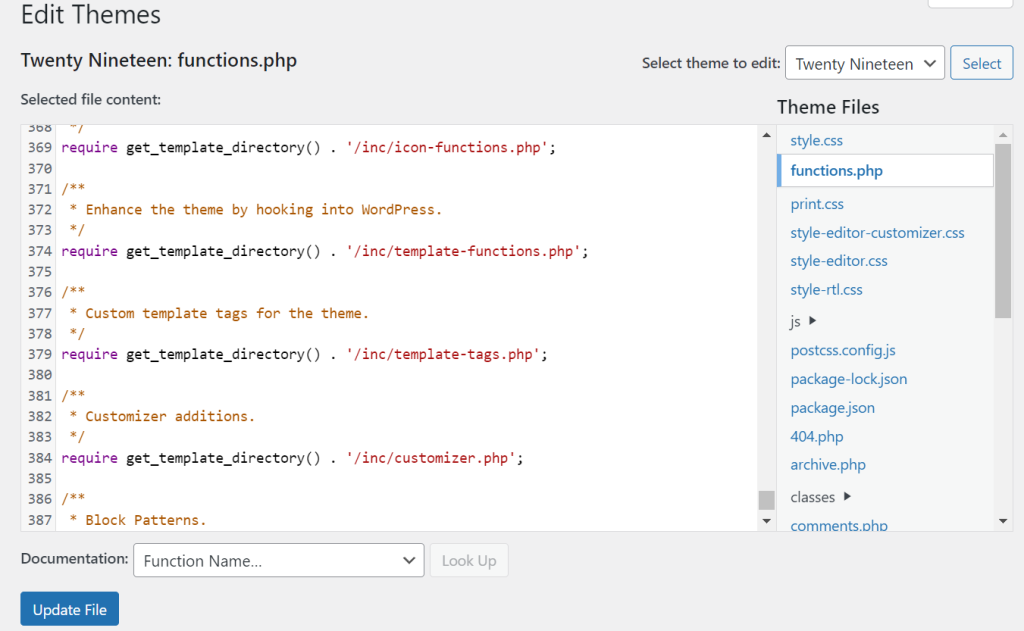Open the print.css stylesheet
Screen dimensions: 1024x631
(x=816, y=203)
